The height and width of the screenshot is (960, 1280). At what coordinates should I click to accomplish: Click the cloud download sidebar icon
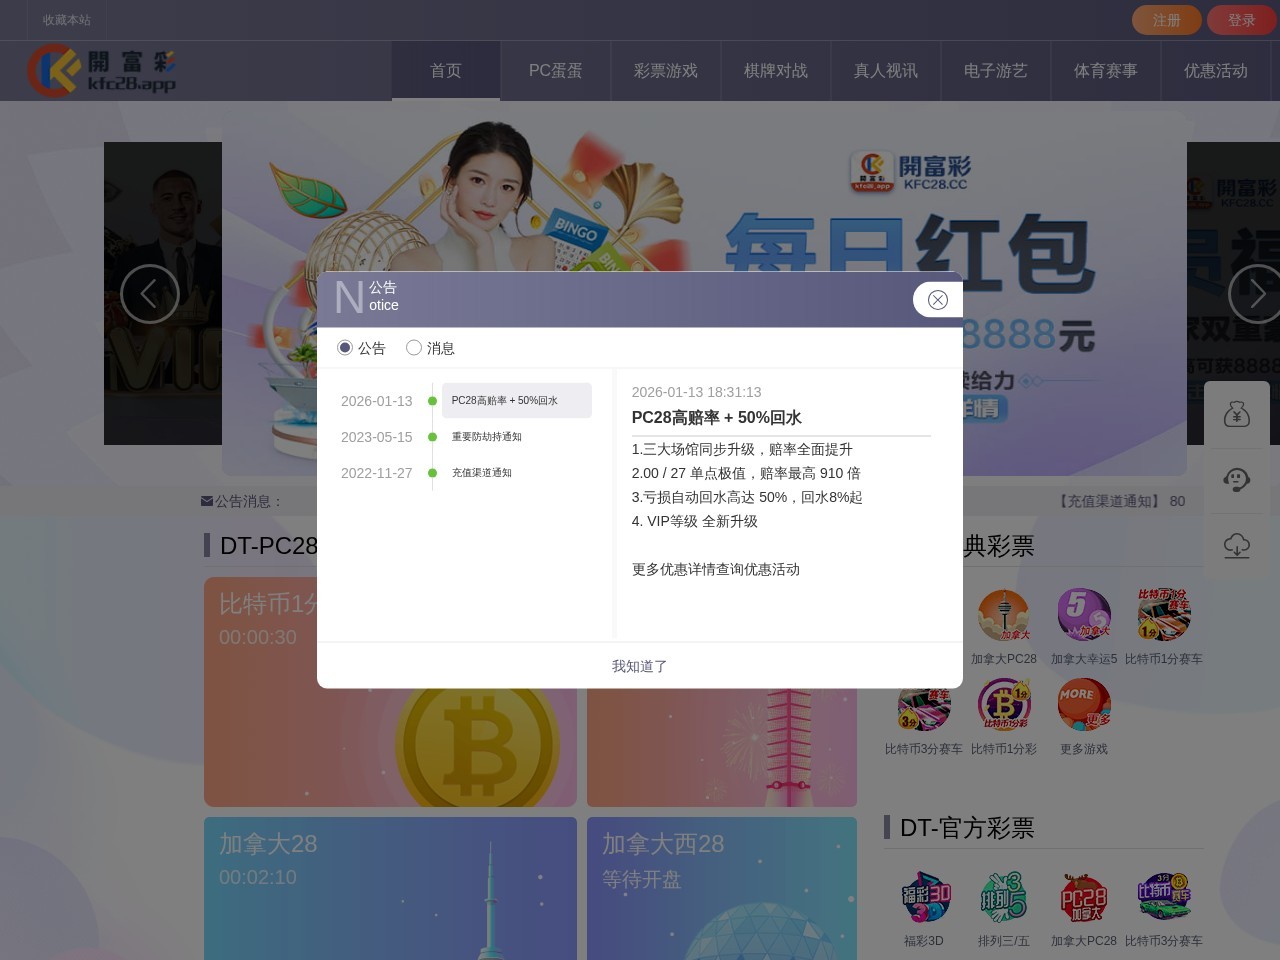1237,546
